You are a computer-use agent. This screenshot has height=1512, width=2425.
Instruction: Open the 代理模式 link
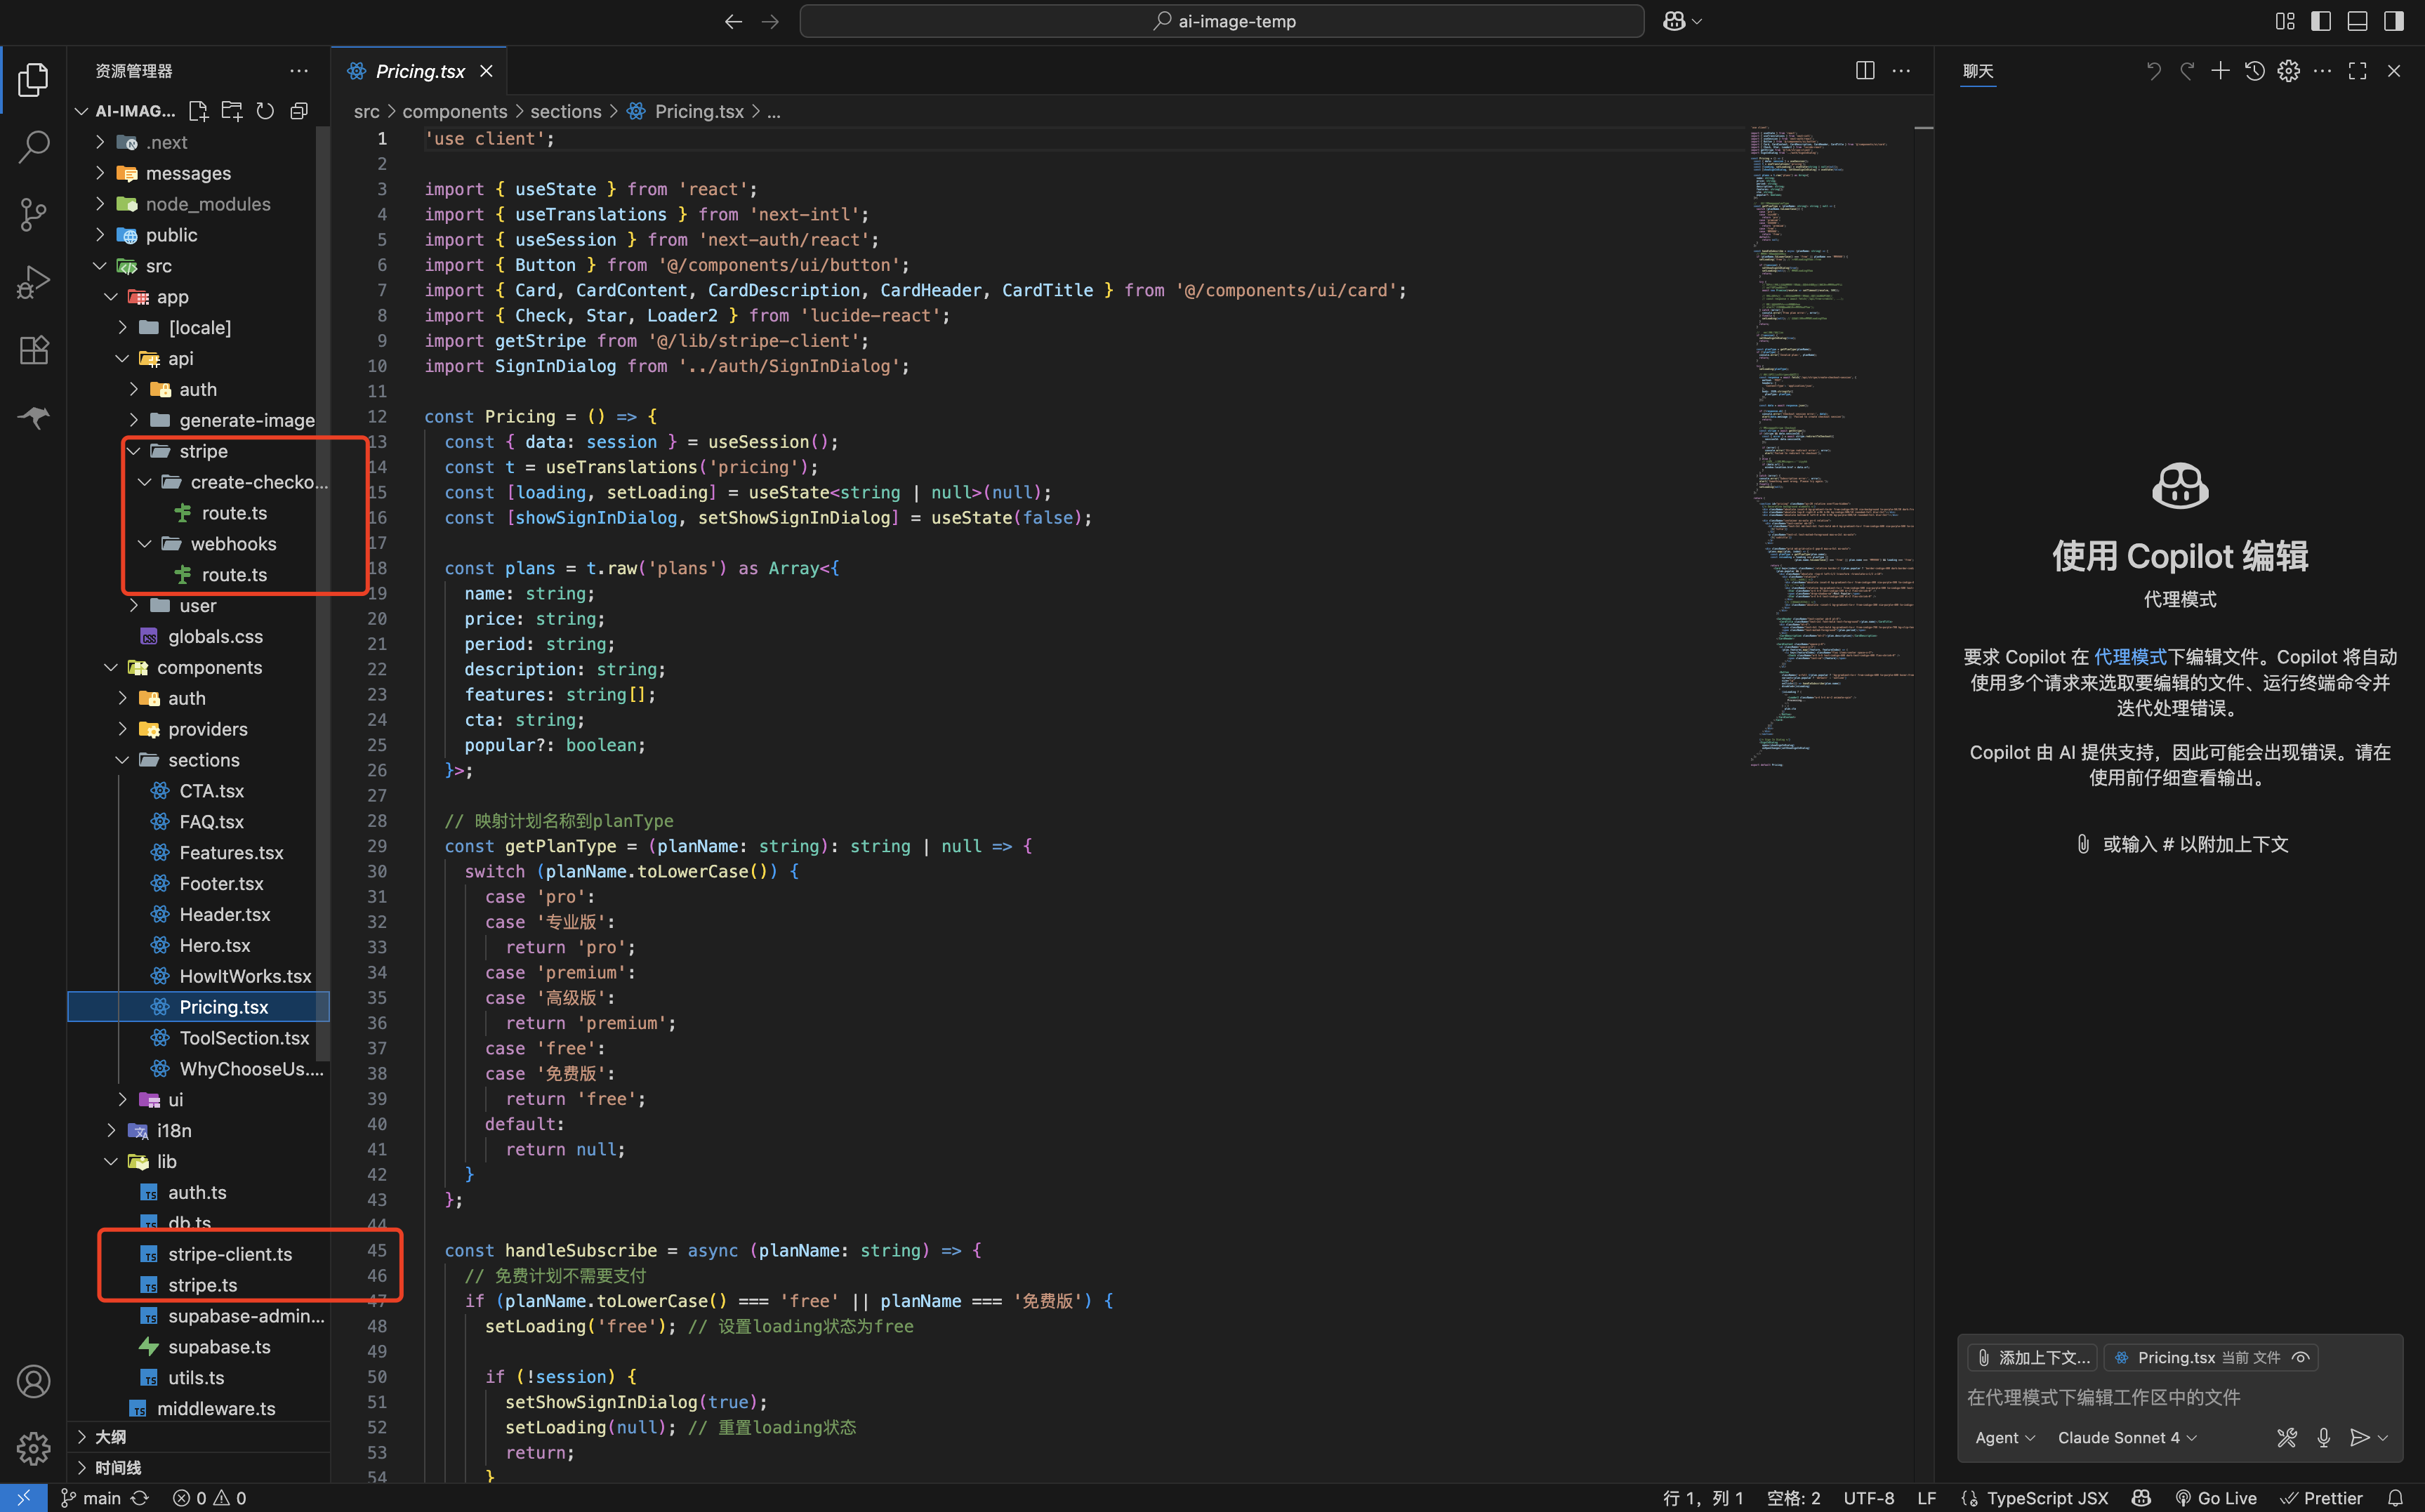2130,657
